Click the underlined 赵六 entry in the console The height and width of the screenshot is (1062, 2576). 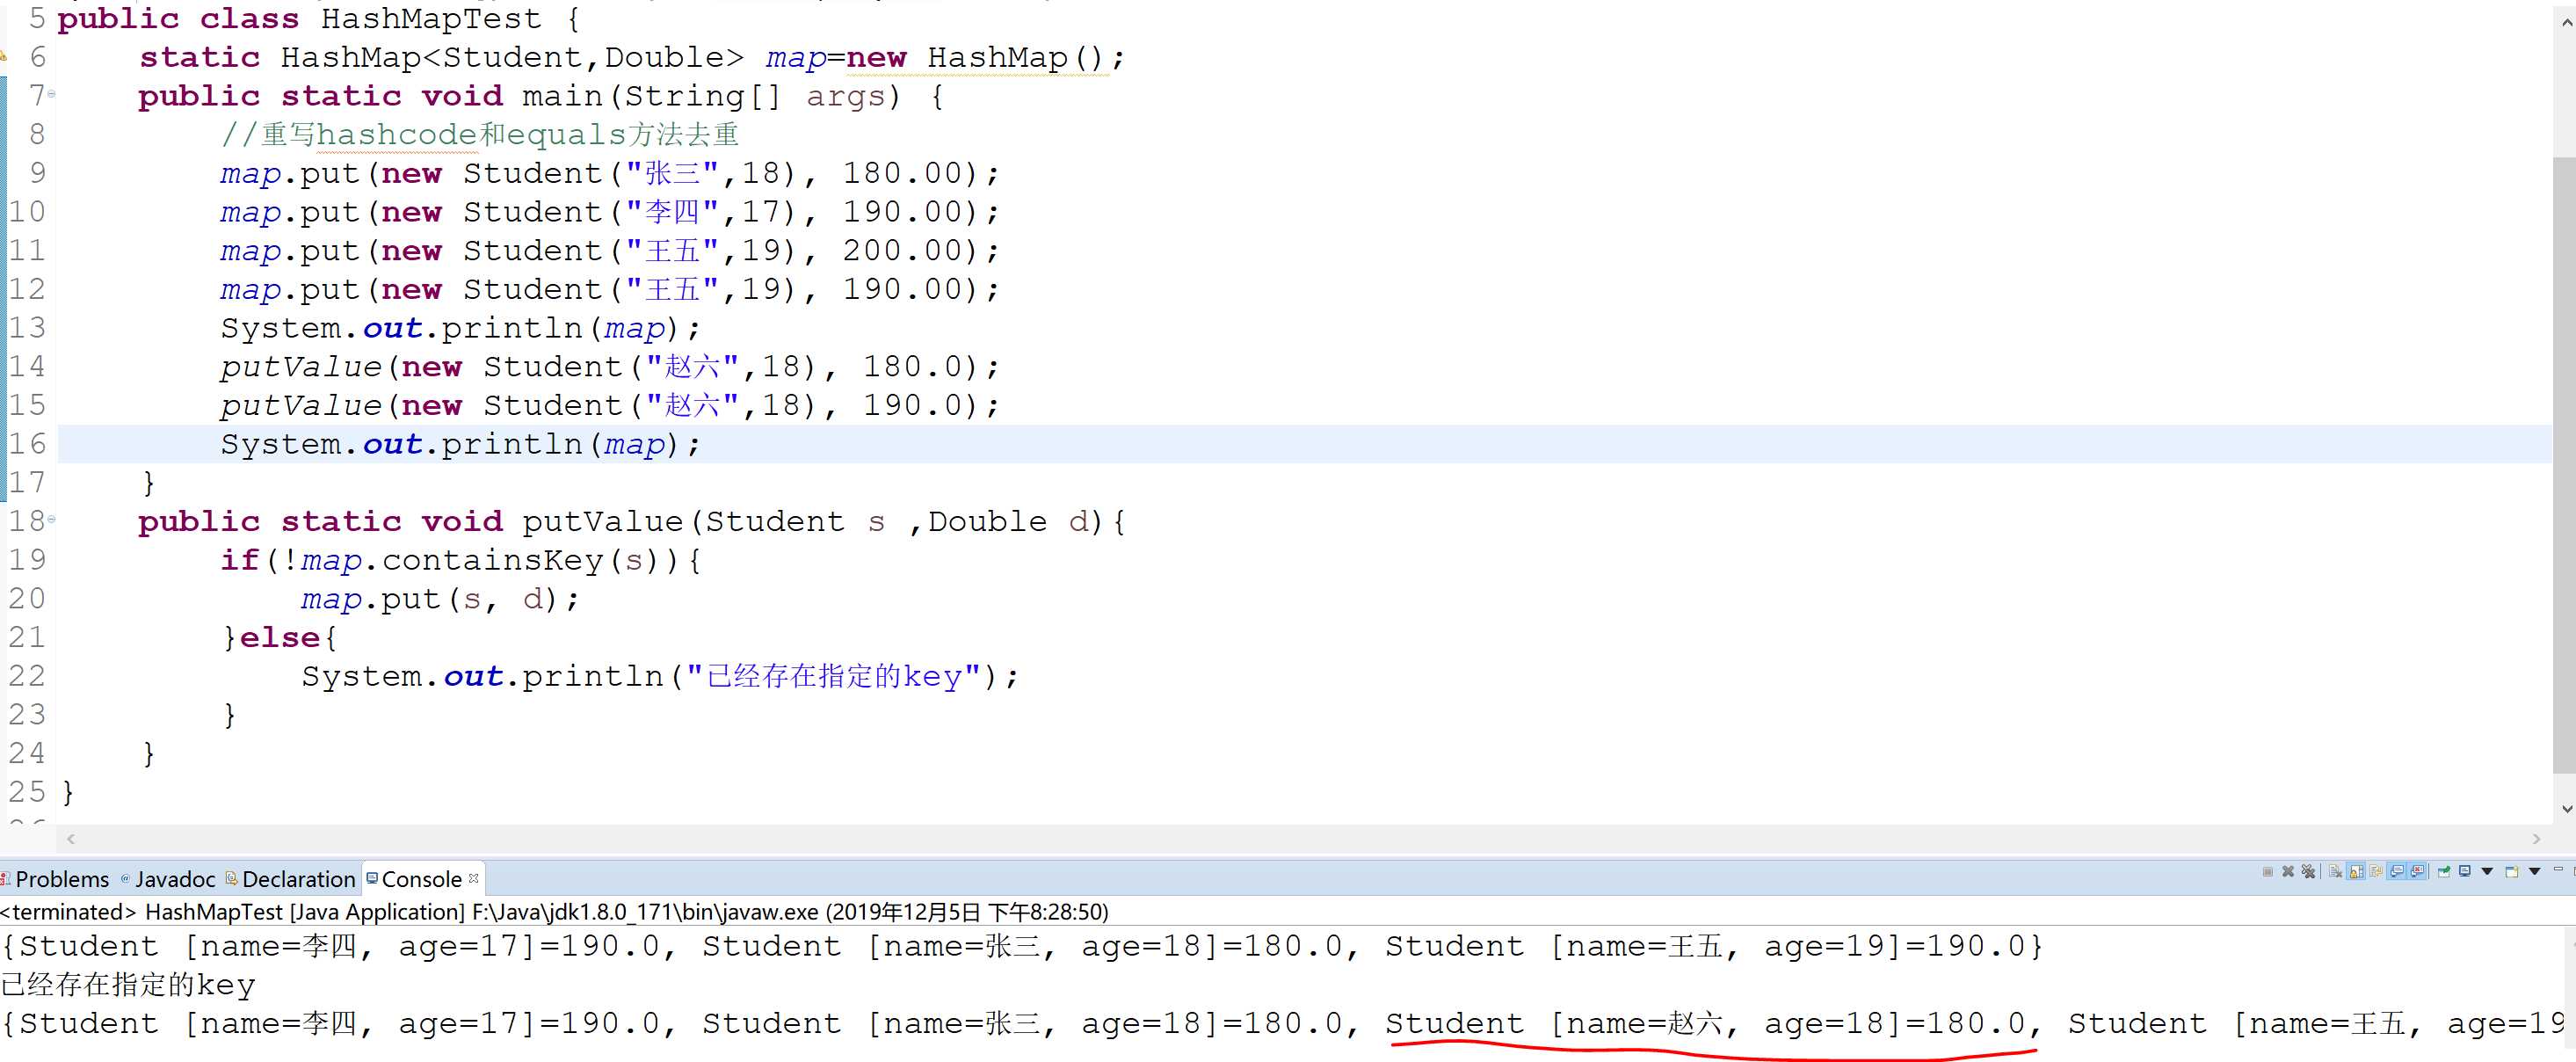pyautogui.click(x=1712, y=1024)
